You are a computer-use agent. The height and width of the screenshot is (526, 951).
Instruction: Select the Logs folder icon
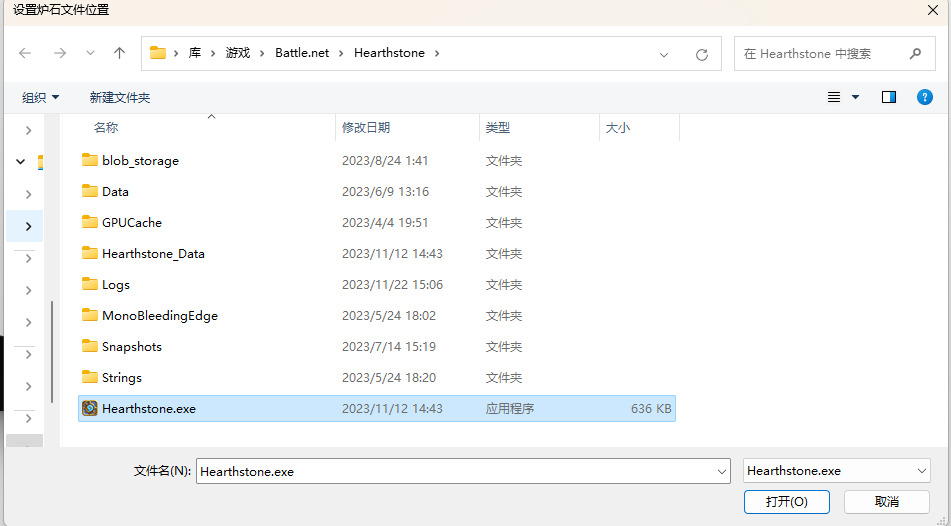point(90,284)
